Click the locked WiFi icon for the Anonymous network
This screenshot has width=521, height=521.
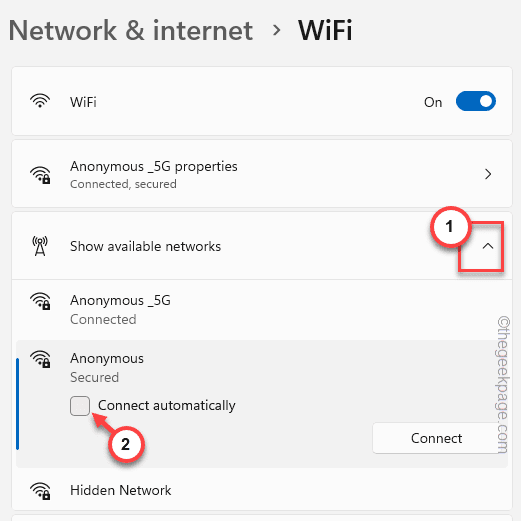(x=40, y=359)
